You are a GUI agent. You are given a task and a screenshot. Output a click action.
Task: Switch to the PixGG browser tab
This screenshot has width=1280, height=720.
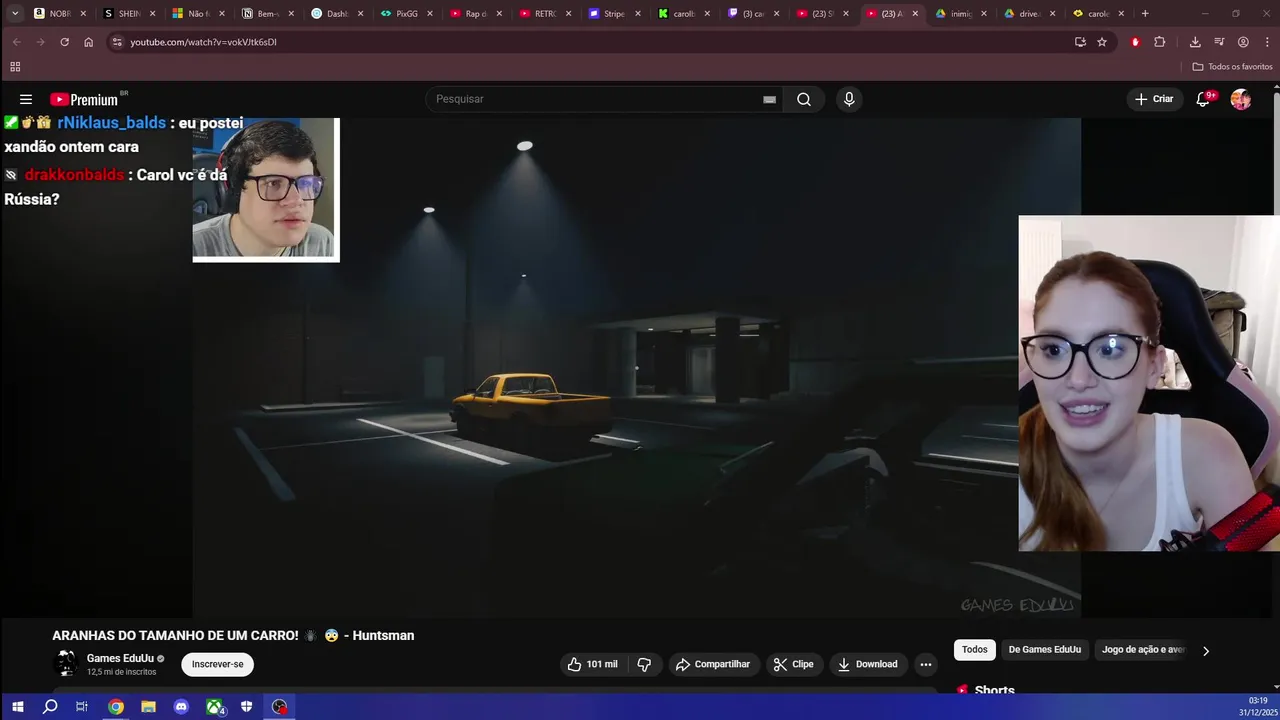[407, 14]
